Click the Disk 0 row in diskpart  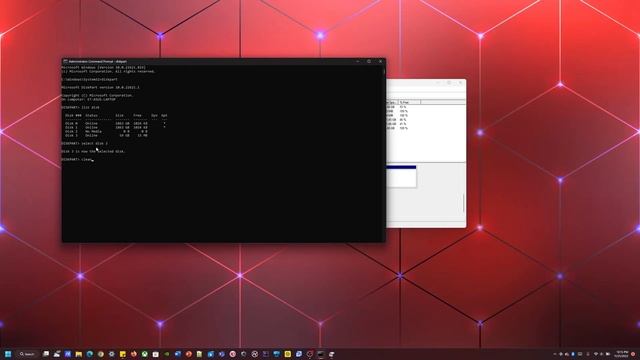(115, 123)
